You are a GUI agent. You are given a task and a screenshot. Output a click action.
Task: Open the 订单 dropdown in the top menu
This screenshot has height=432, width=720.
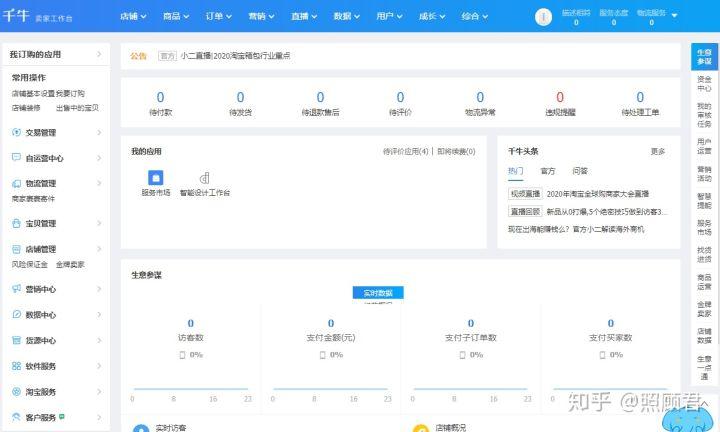click(219, 16)
